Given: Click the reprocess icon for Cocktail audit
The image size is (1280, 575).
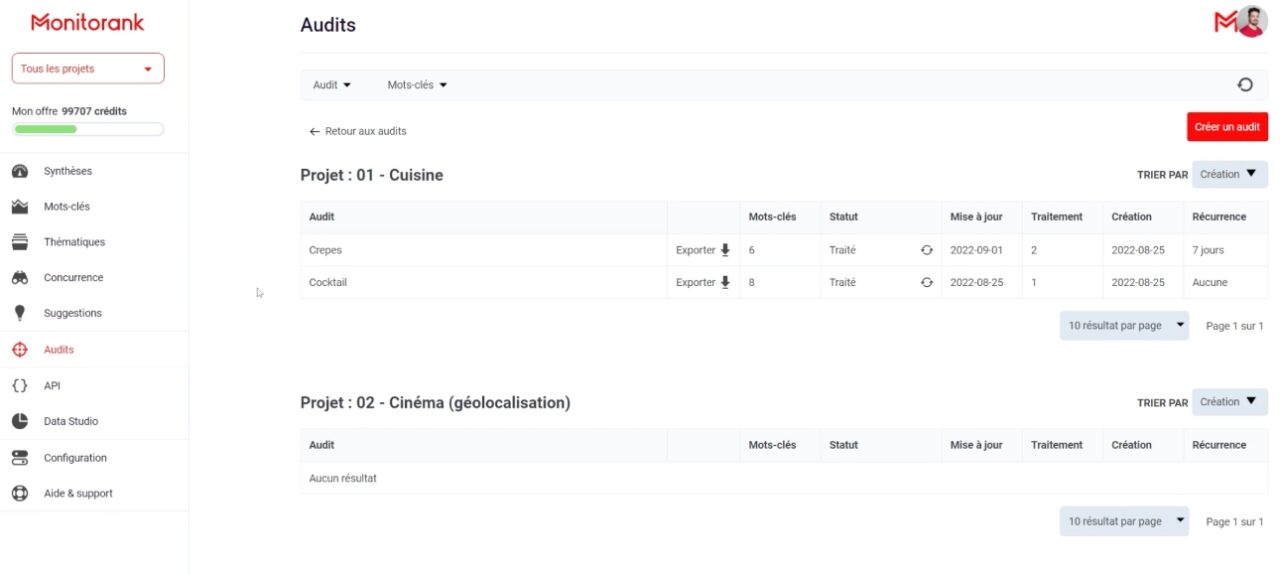Looking at the screenshot, I should coord(926,282).
